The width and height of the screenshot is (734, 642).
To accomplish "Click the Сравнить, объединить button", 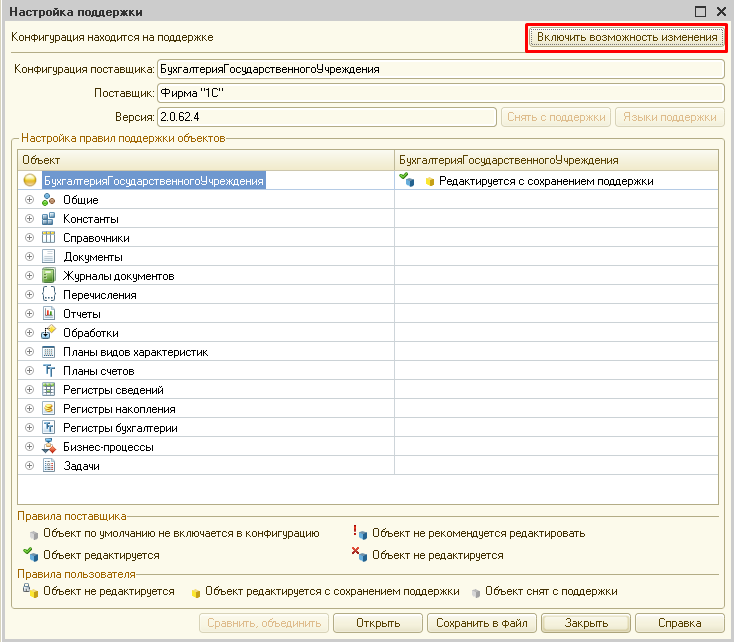I will pyautogui.click(x=264, y=623).
